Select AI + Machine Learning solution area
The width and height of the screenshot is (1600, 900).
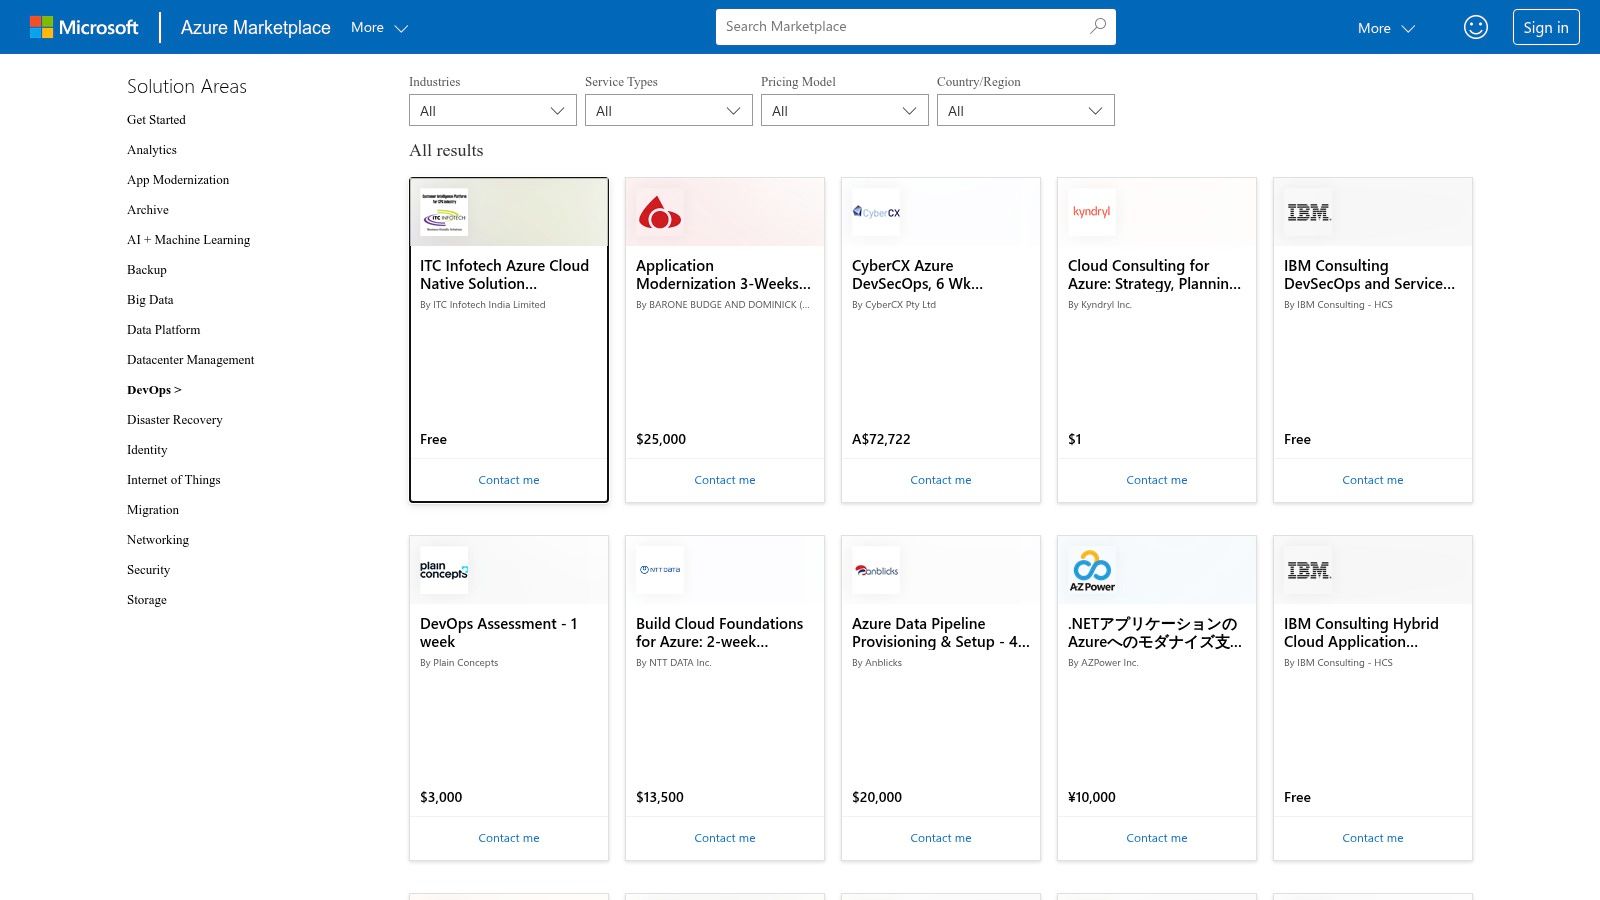pyautogui.click(x=188, y=240)
